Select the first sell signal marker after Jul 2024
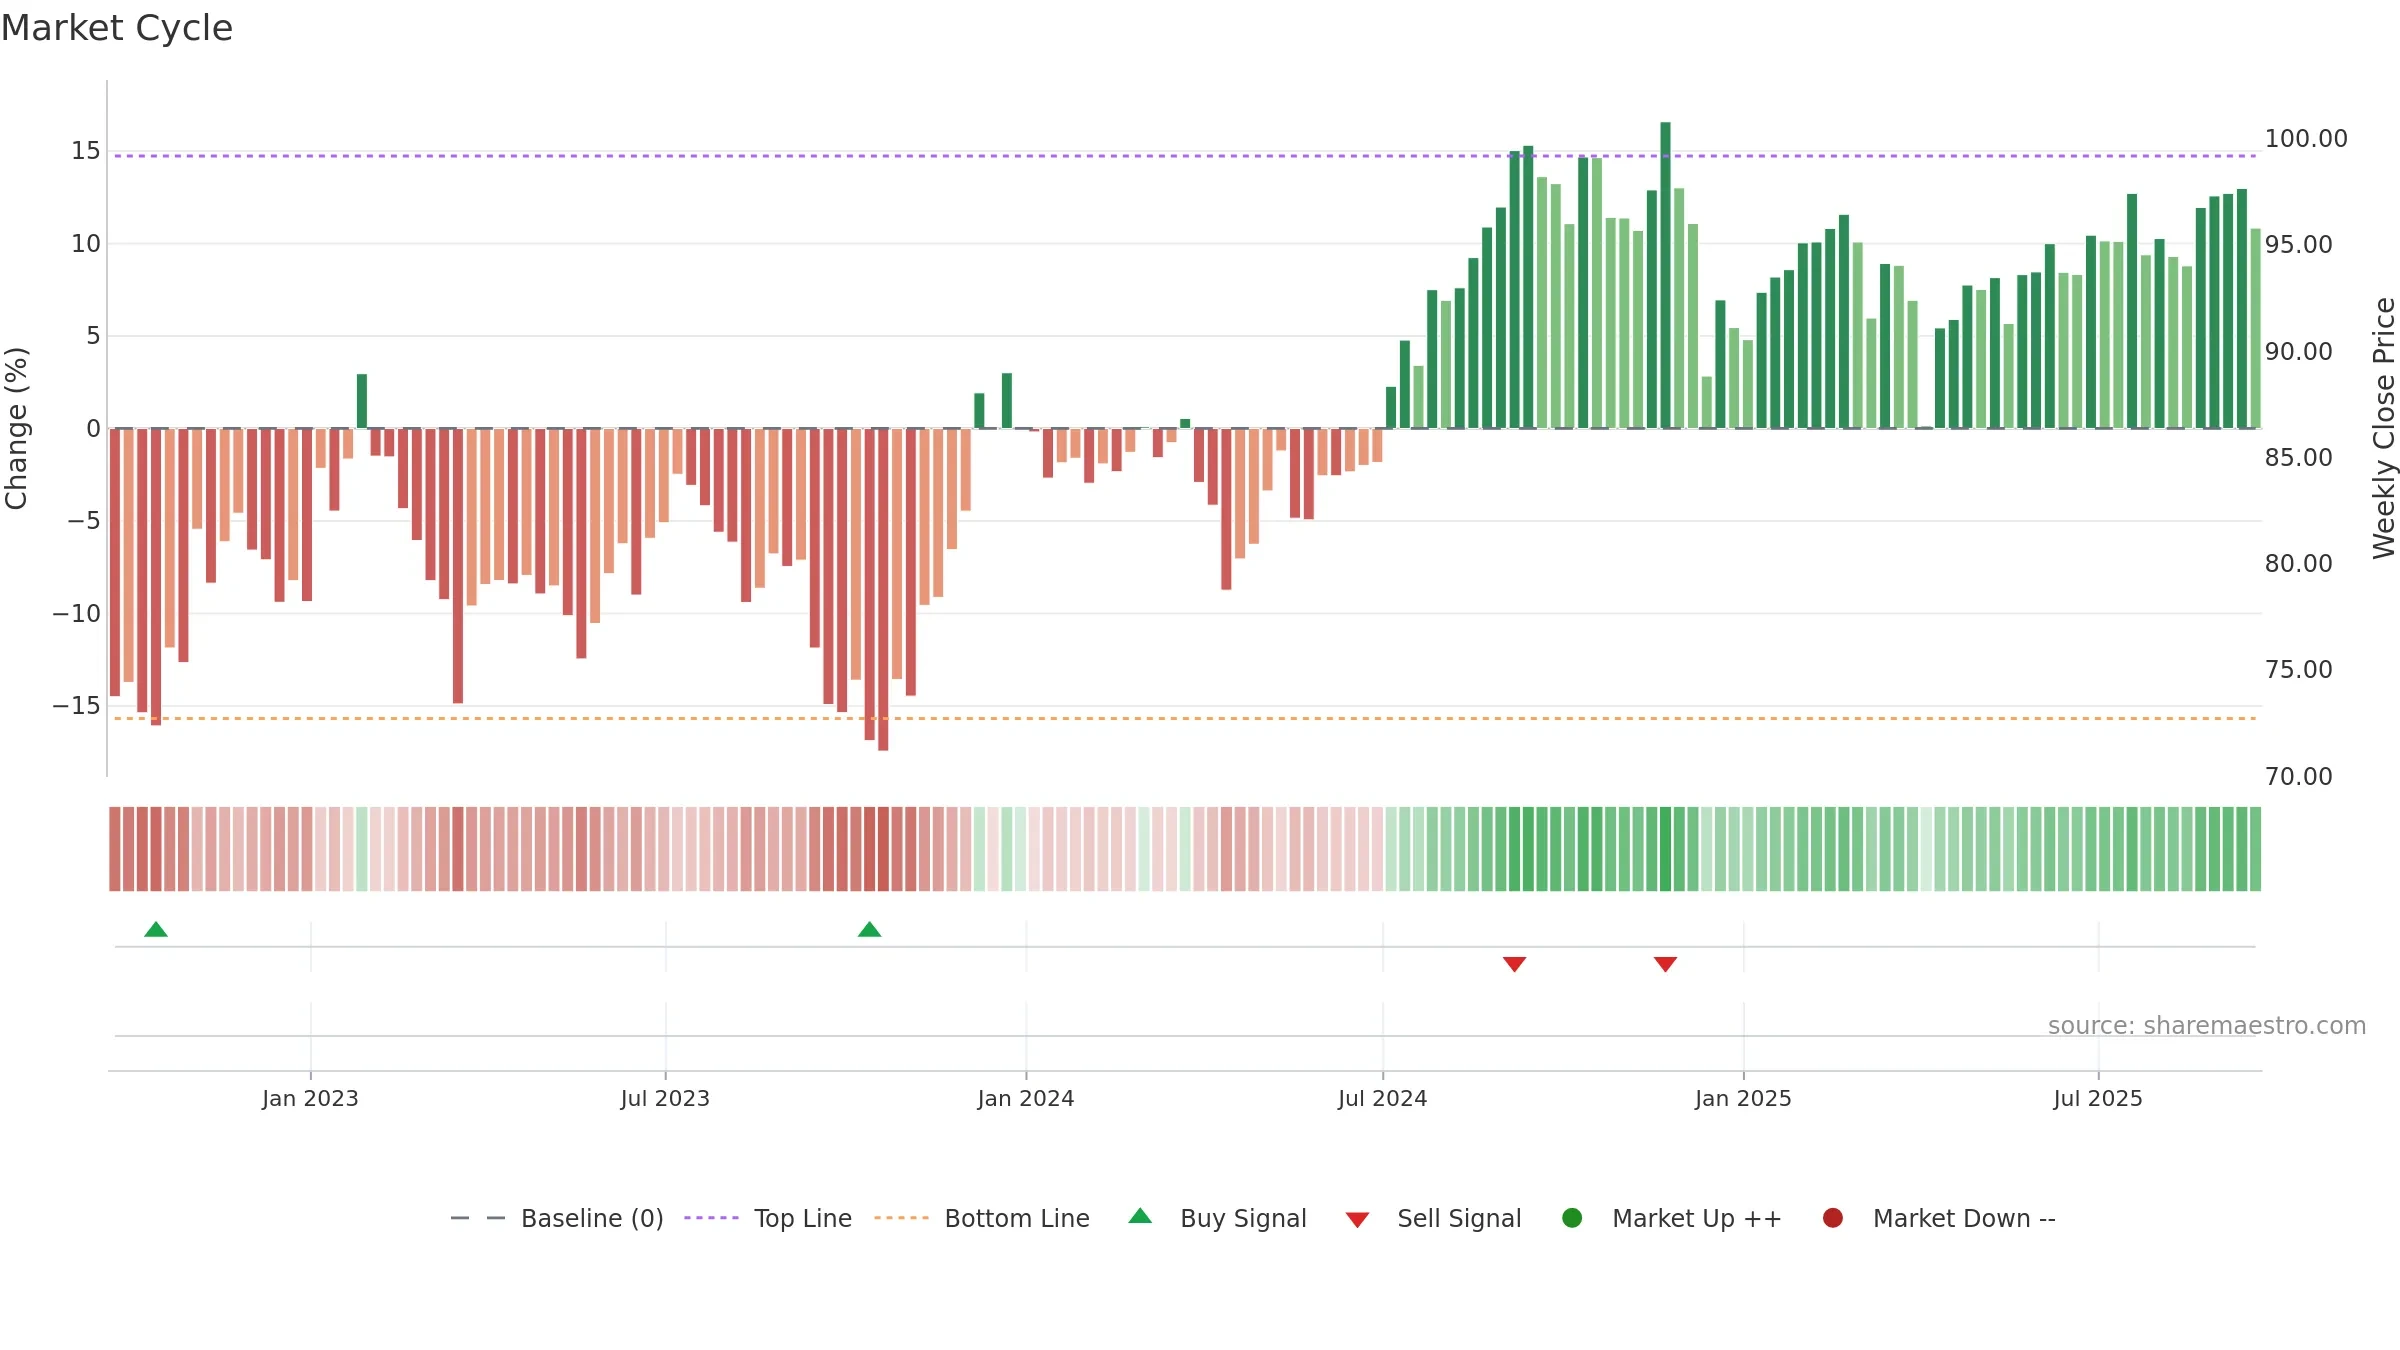 (x=1515, y=964)
